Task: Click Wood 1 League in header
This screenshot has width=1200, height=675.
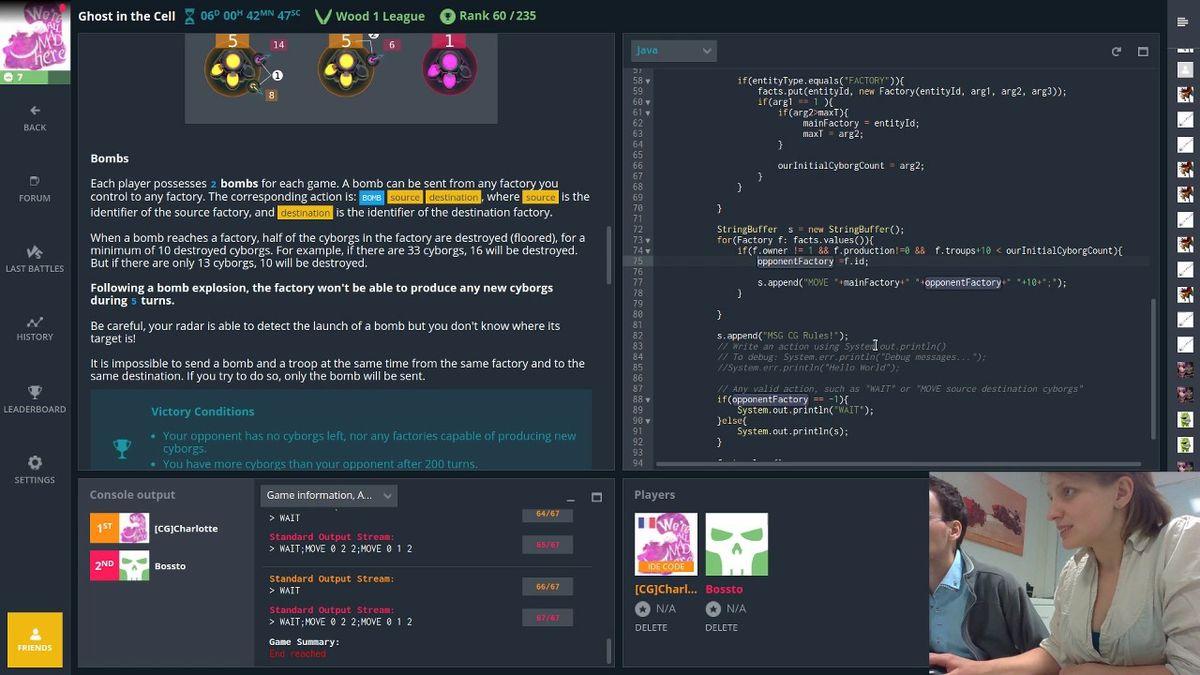Action: [370, 16]
